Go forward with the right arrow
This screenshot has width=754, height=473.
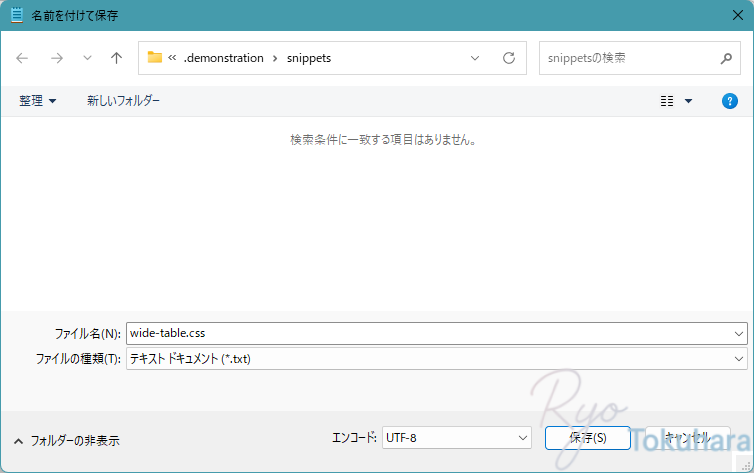click(x=57, y=58)
